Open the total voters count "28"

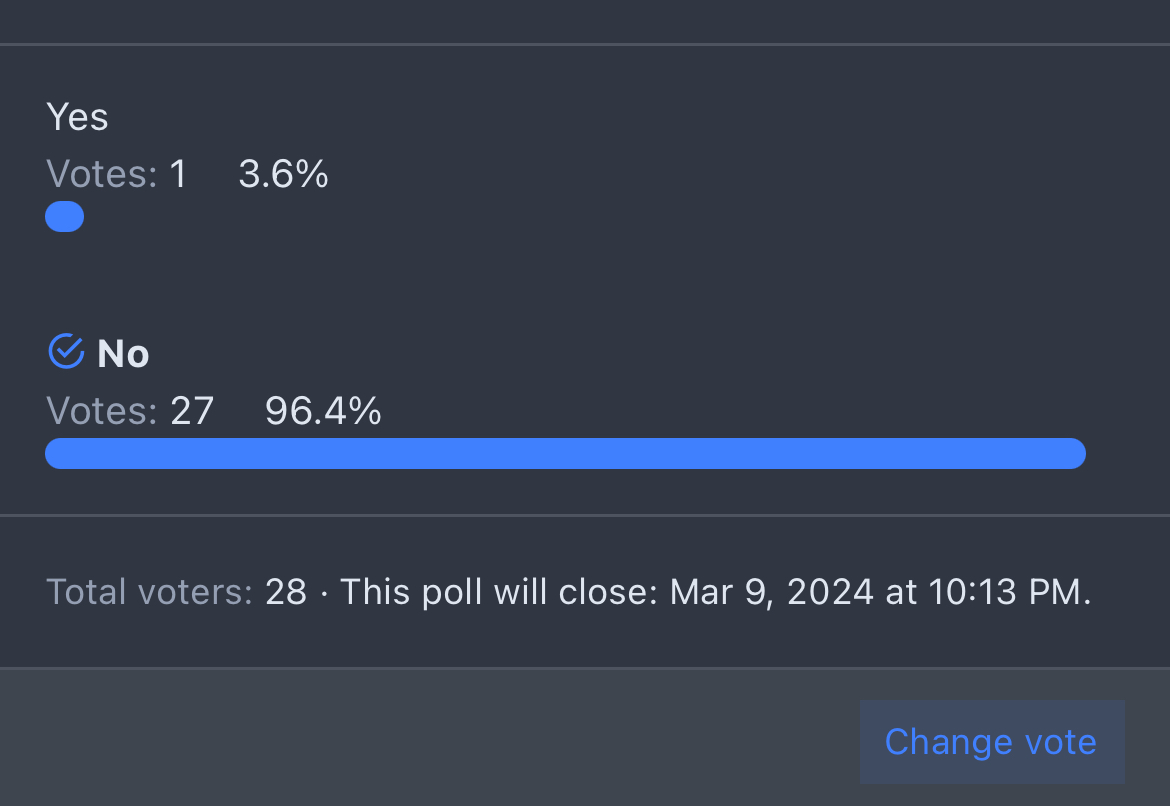[286, 592]
